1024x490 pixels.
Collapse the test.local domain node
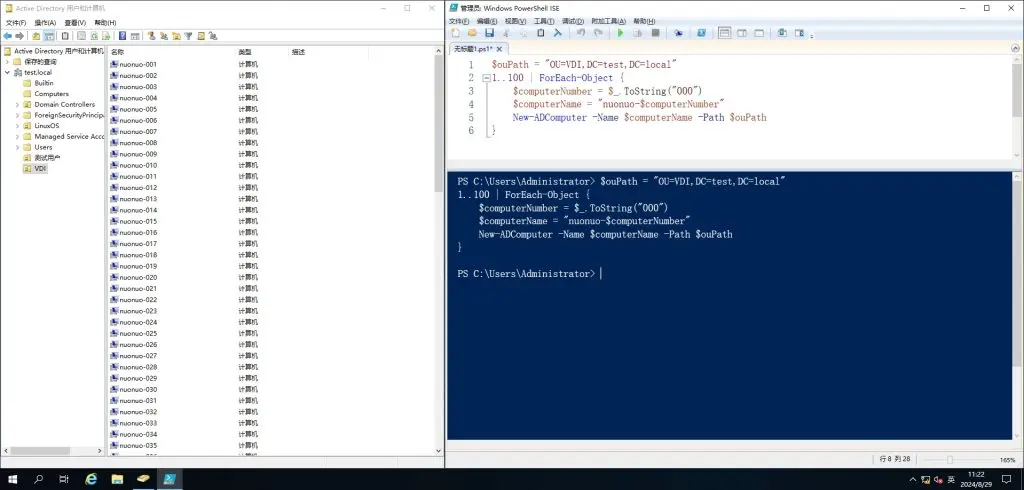pyautogui.click(x=8, y=72)
